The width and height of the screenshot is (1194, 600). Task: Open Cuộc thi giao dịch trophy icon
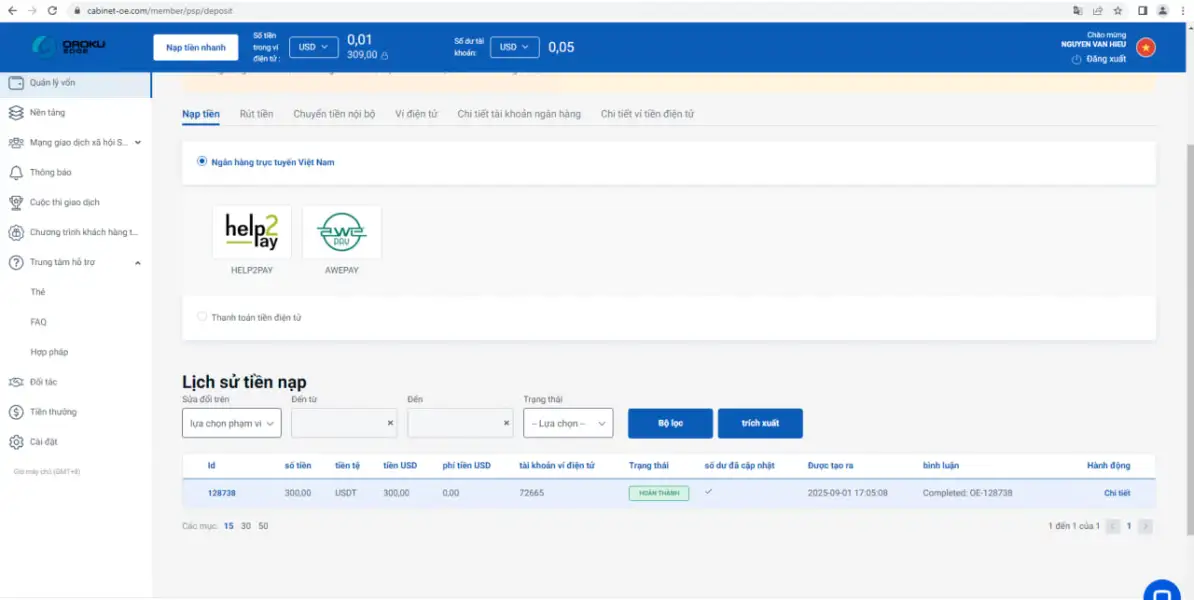(16, 202)
